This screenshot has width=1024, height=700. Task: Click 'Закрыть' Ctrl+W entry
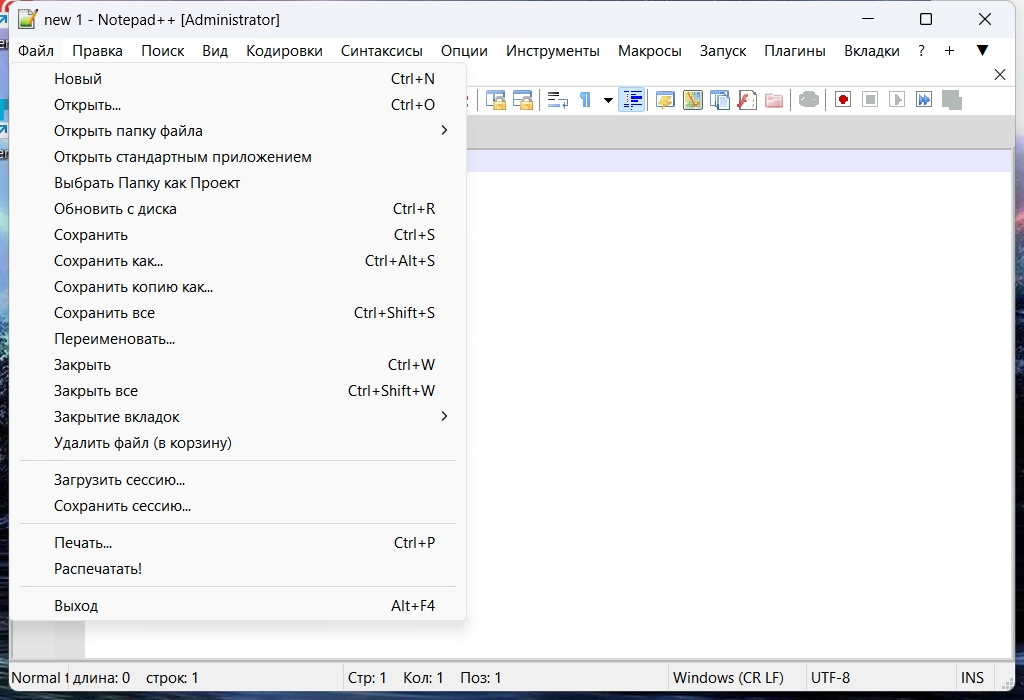238,365
